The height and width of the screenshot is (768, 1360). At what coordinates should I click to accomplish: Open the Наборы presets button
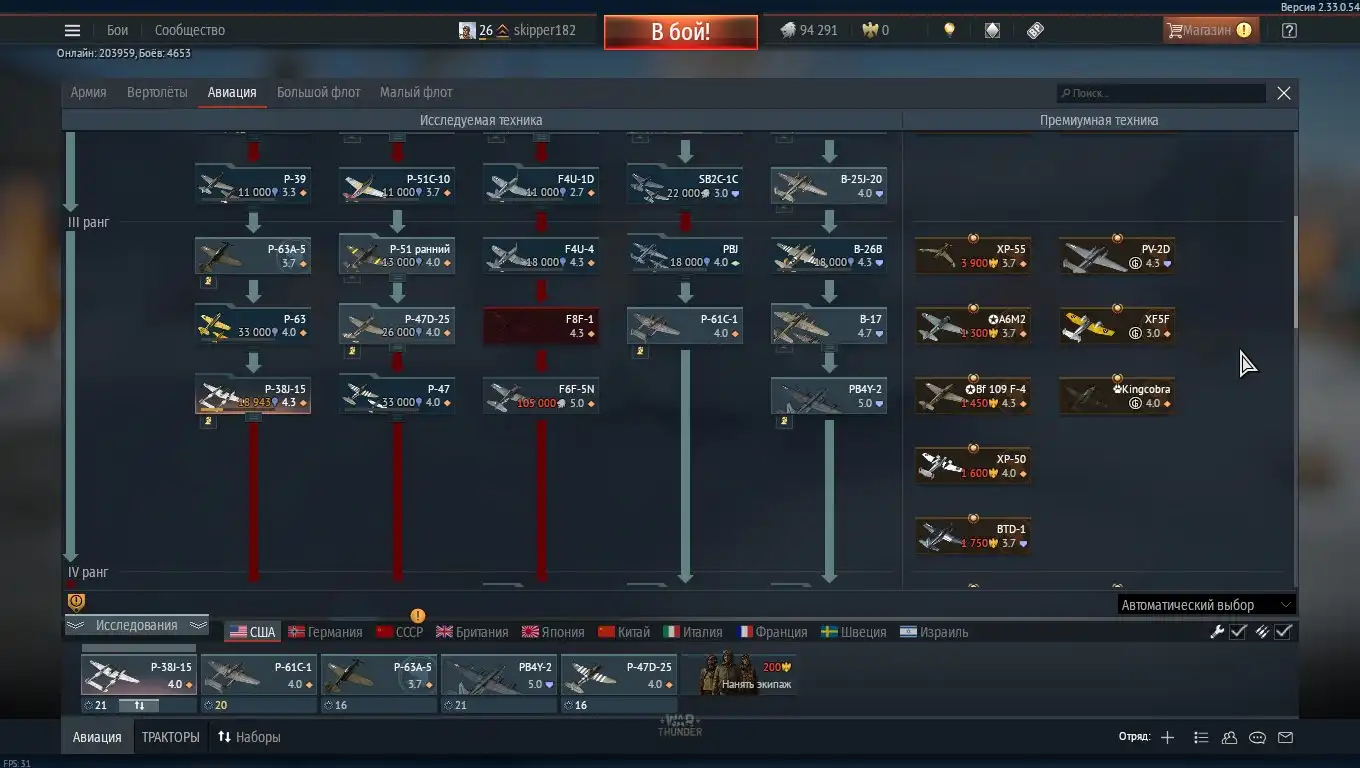(x=249, y=737)
